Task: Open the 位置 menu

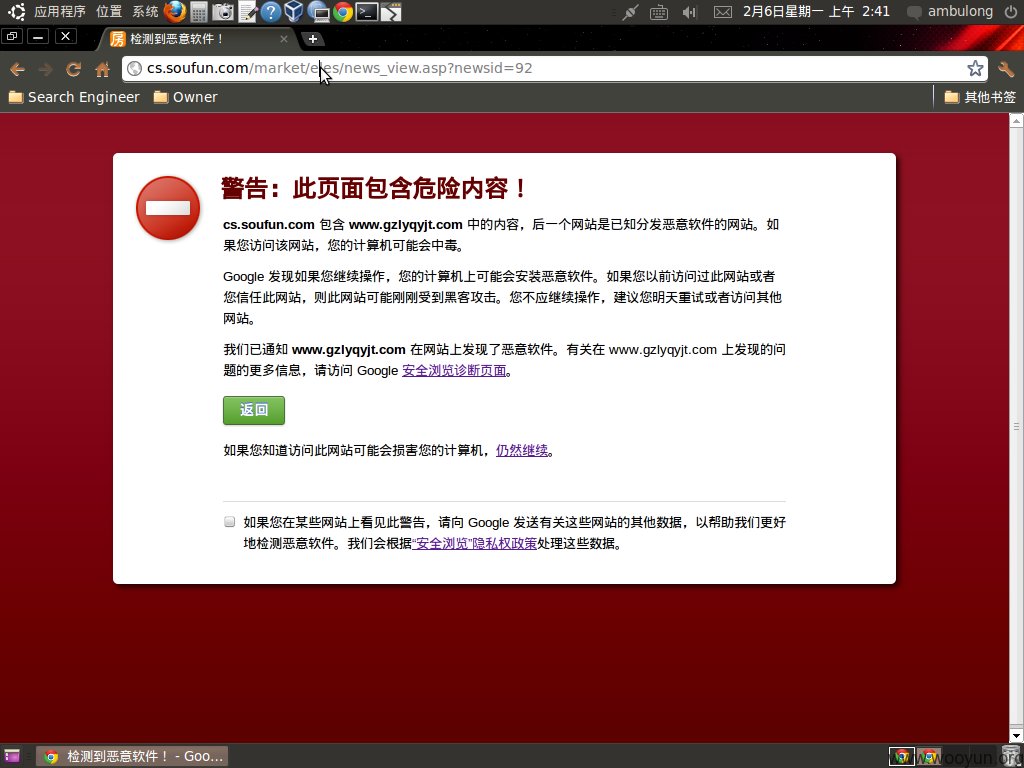Action: (109, 12)
